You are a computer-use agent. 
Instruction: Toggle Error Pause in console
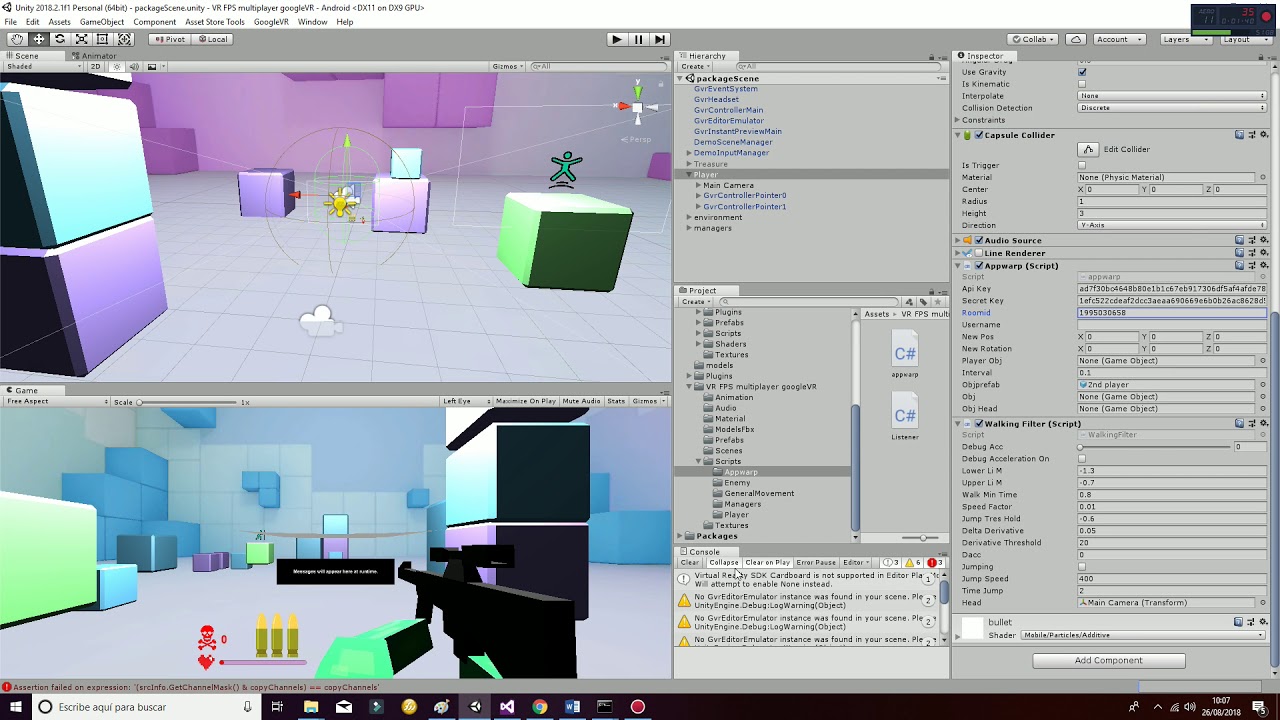point(816,563)
